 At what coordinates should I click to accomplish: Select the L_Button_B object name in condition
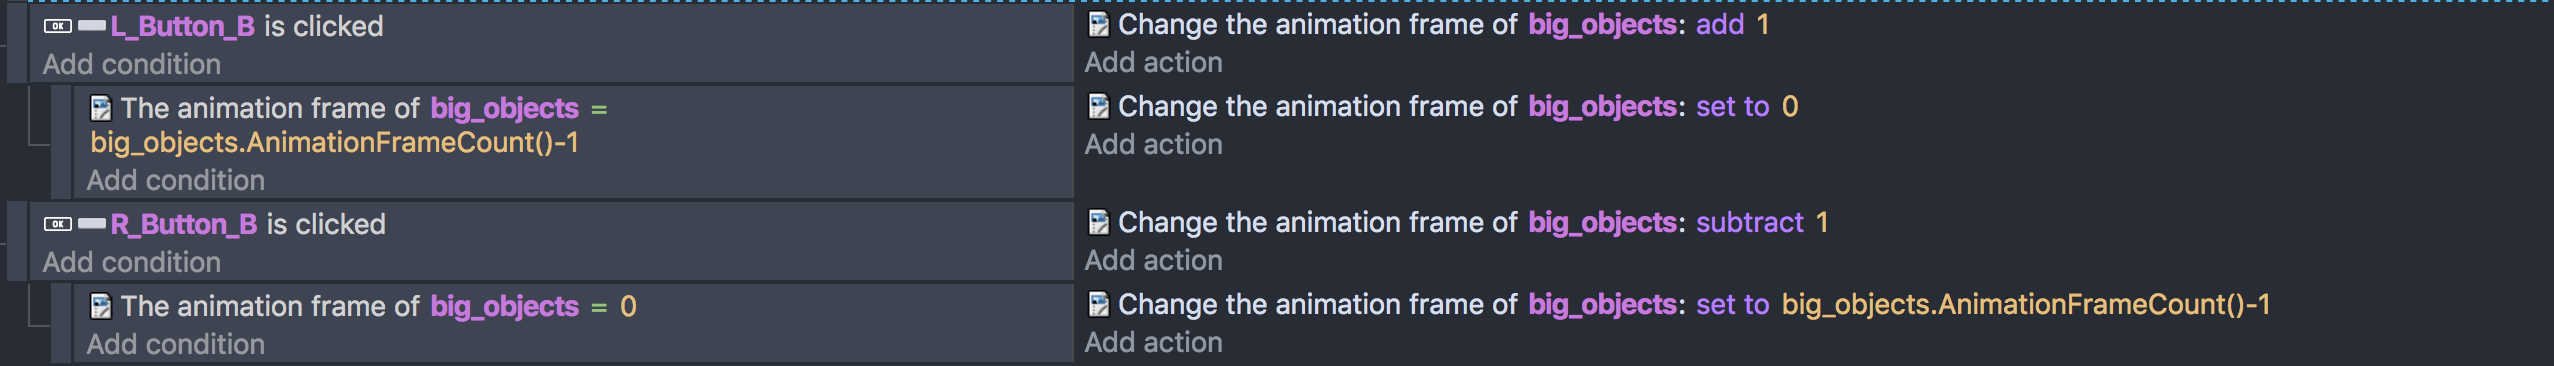183,26
